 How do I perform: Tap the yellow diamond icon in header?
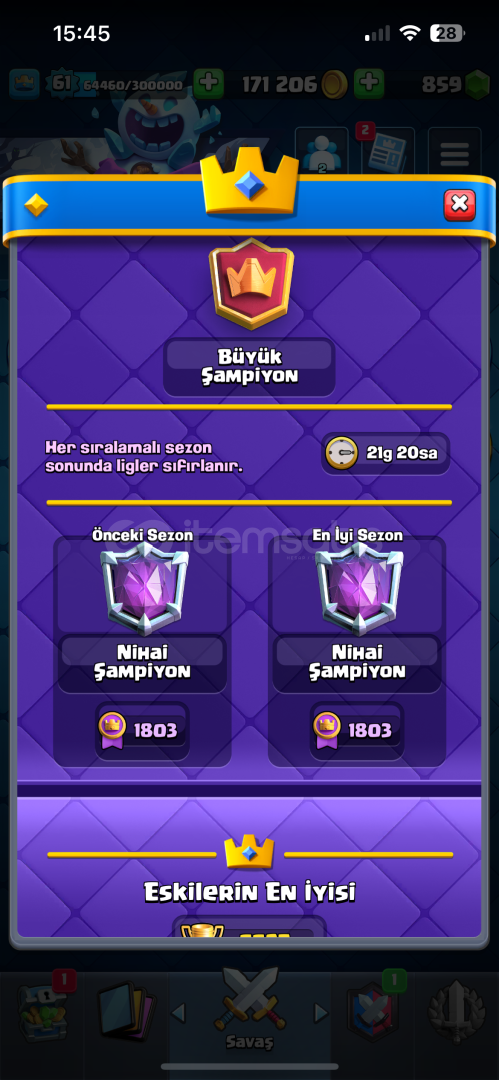(36, 205)
